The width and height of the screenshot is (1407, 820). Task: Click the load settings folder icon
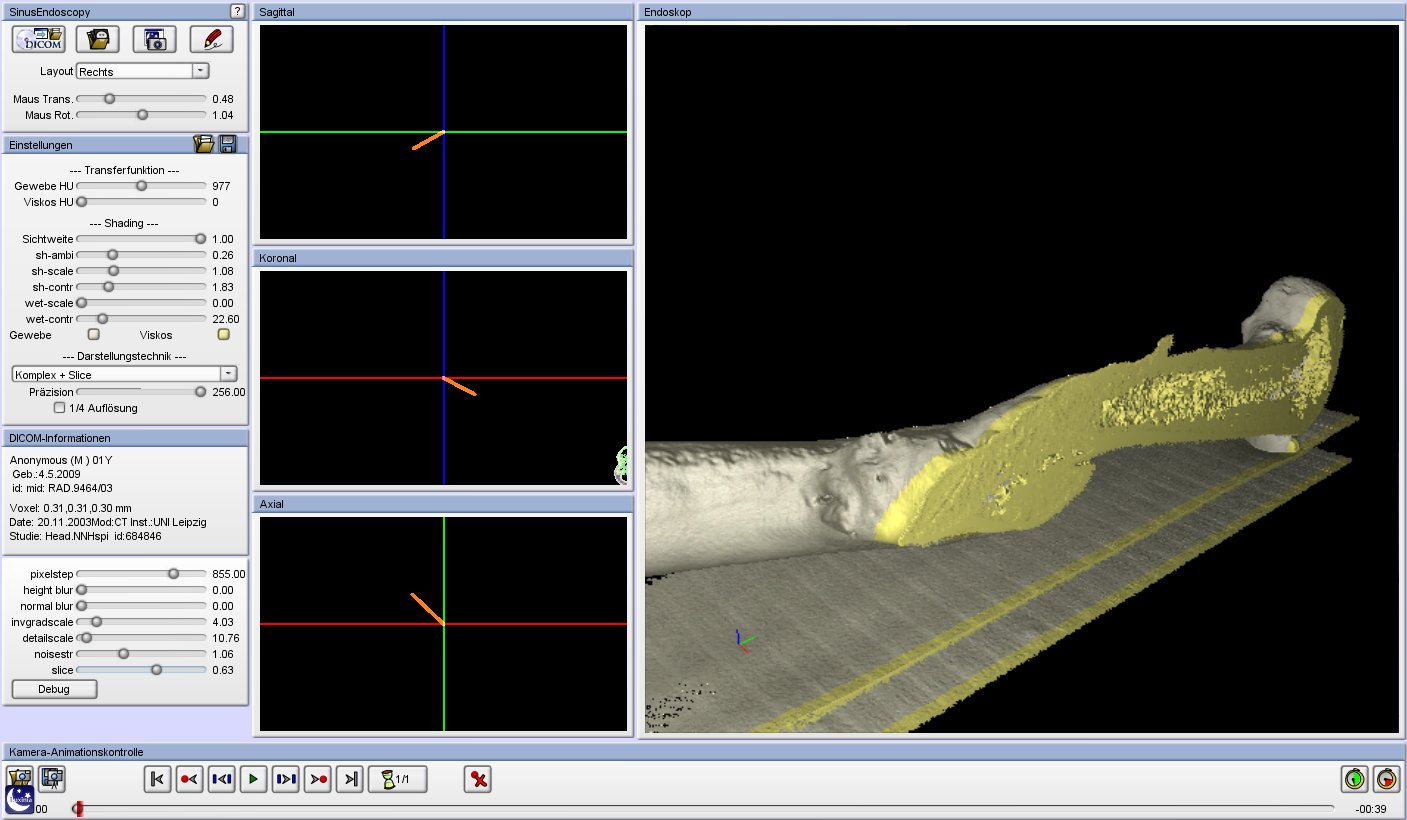[x=204, y=144]
